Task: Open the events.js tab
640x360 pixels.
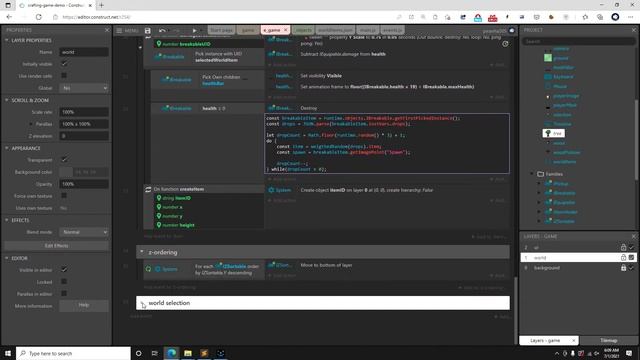Action: click(x=392, y=30)
